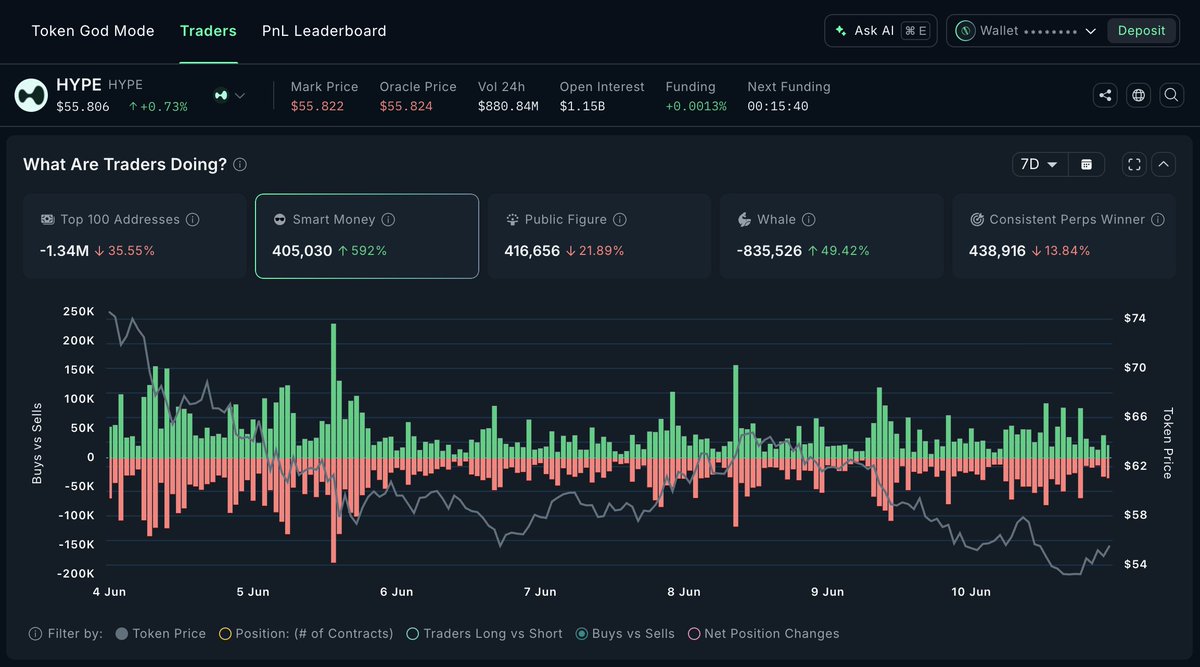
Task: Open the globe language icon
Action: tap(1138, 96)
